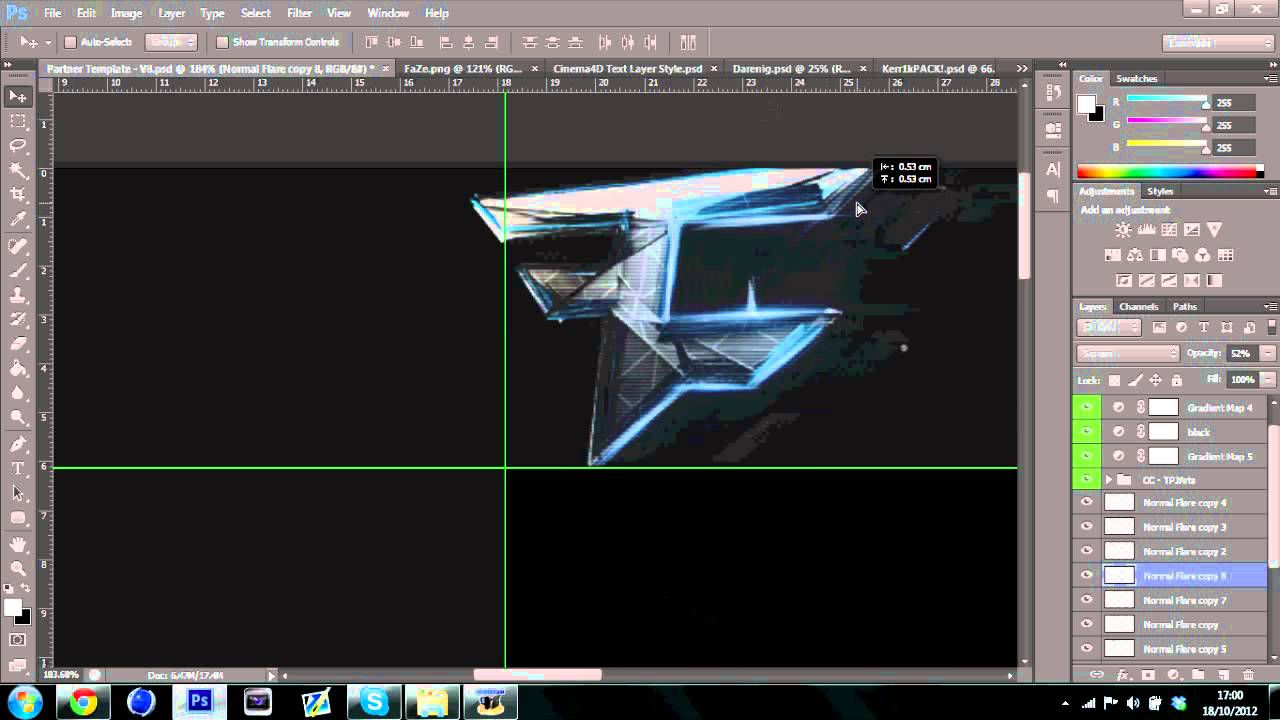Open the Character panel icon
1280x720 pixels.
tap(1052, 171)
